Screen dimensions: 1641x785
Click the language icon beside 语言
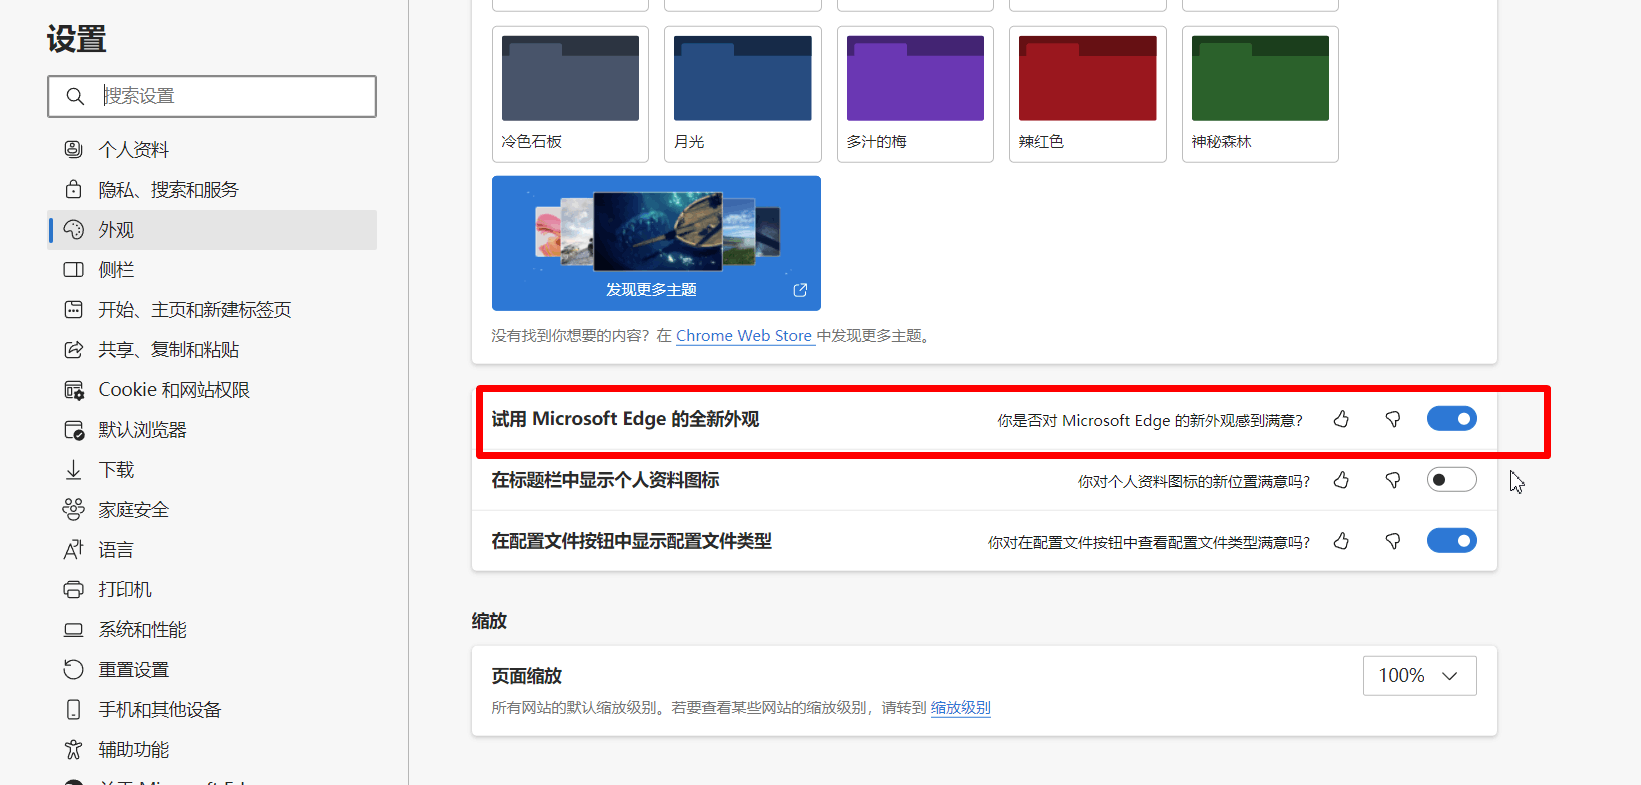coord(73,549)
